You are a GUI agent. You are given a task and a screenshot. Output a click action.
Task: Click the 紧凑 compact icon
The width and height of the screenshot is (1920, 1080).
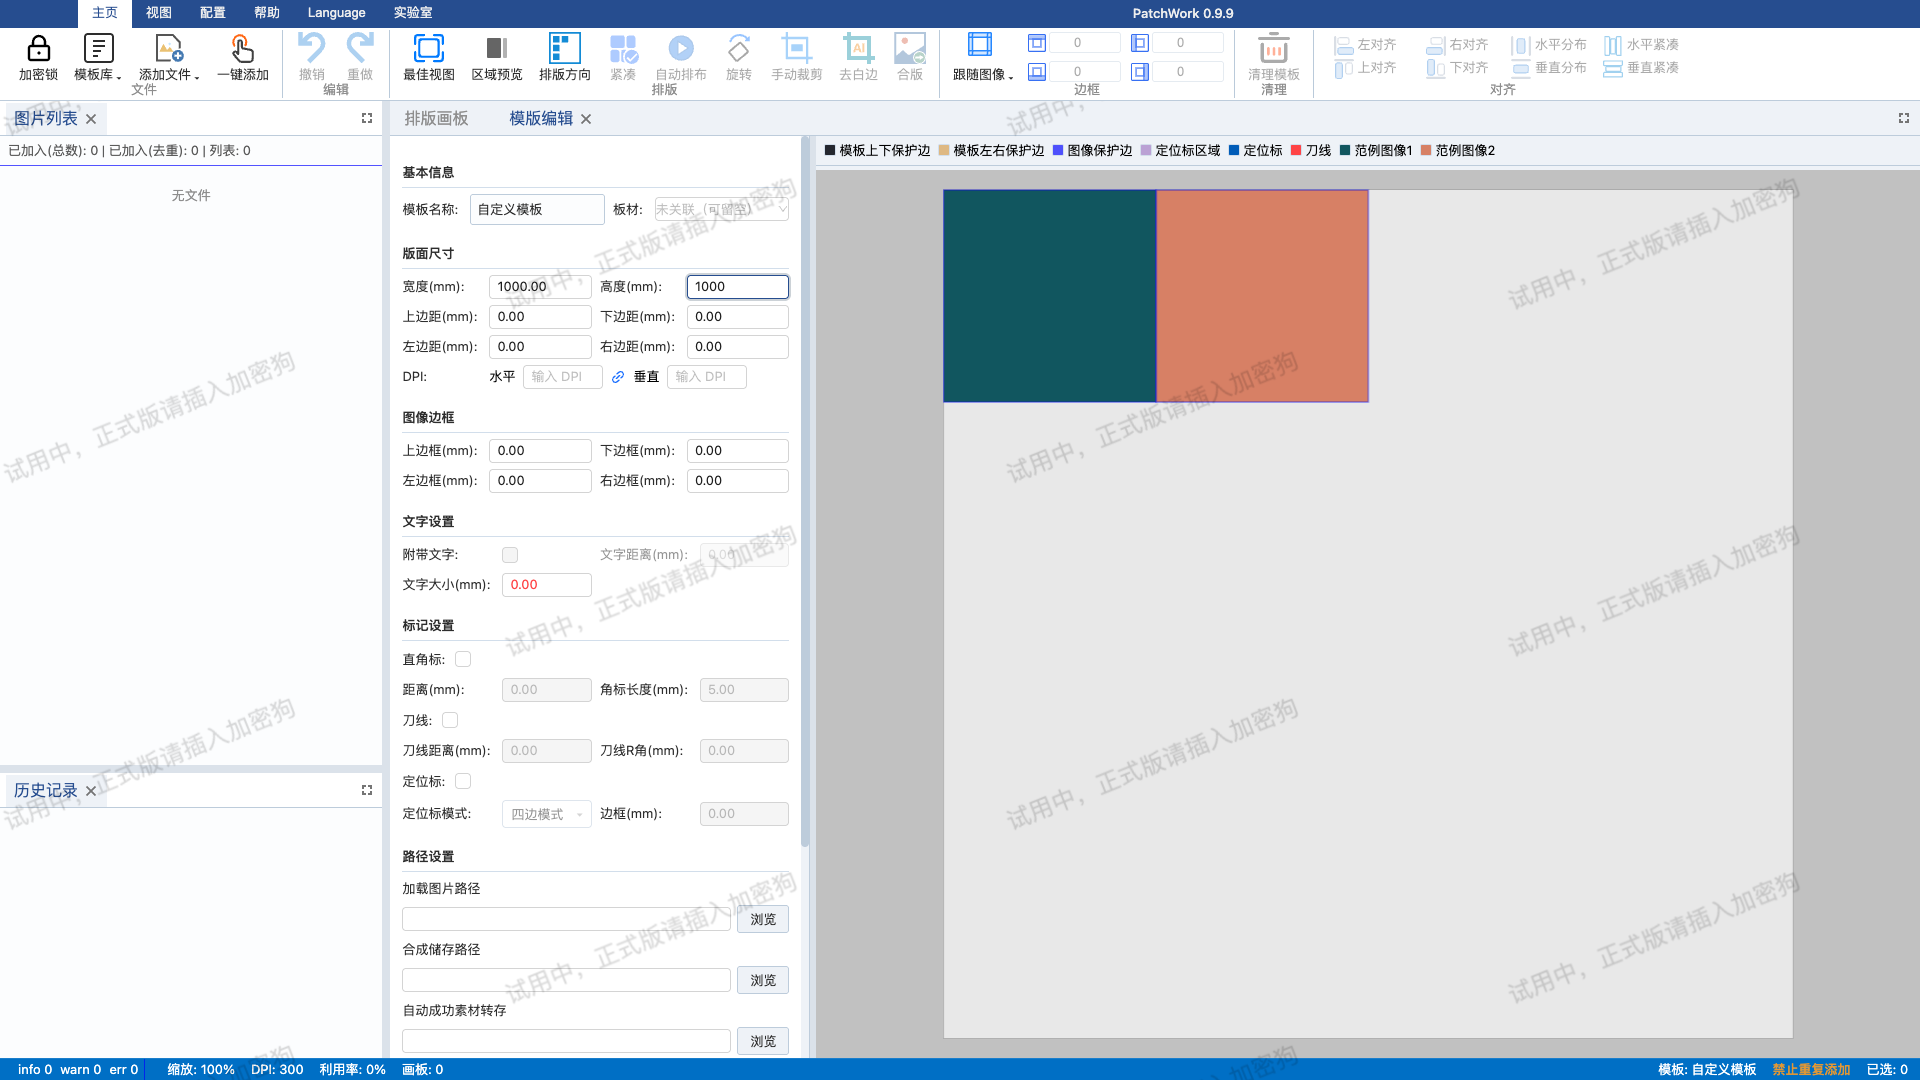623,48
